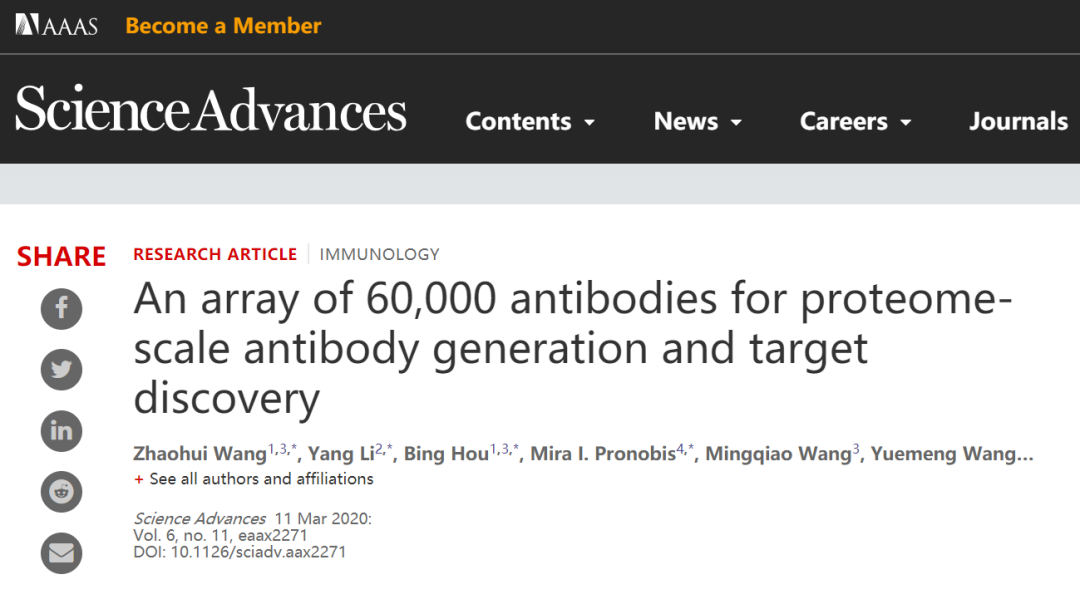This screenshot has width=1080, height=594.
Task: Go to Science Advances home logo
Action: (211, 110)
